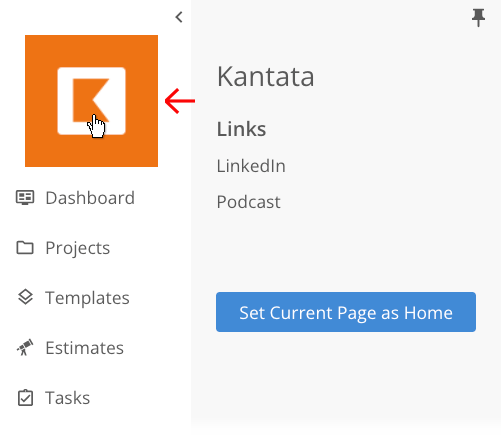Screen dimensions: 501x435
Task: Open the Estimates text label
Action: [x=85, y=348]
